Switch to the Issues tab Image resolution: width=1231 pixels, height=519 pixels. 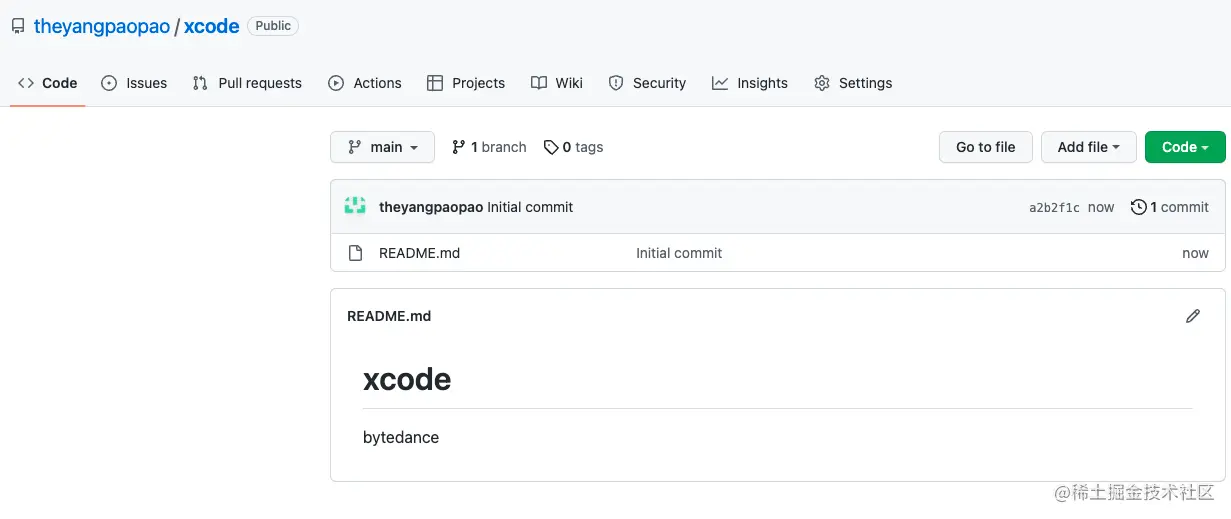coord(134,83)
